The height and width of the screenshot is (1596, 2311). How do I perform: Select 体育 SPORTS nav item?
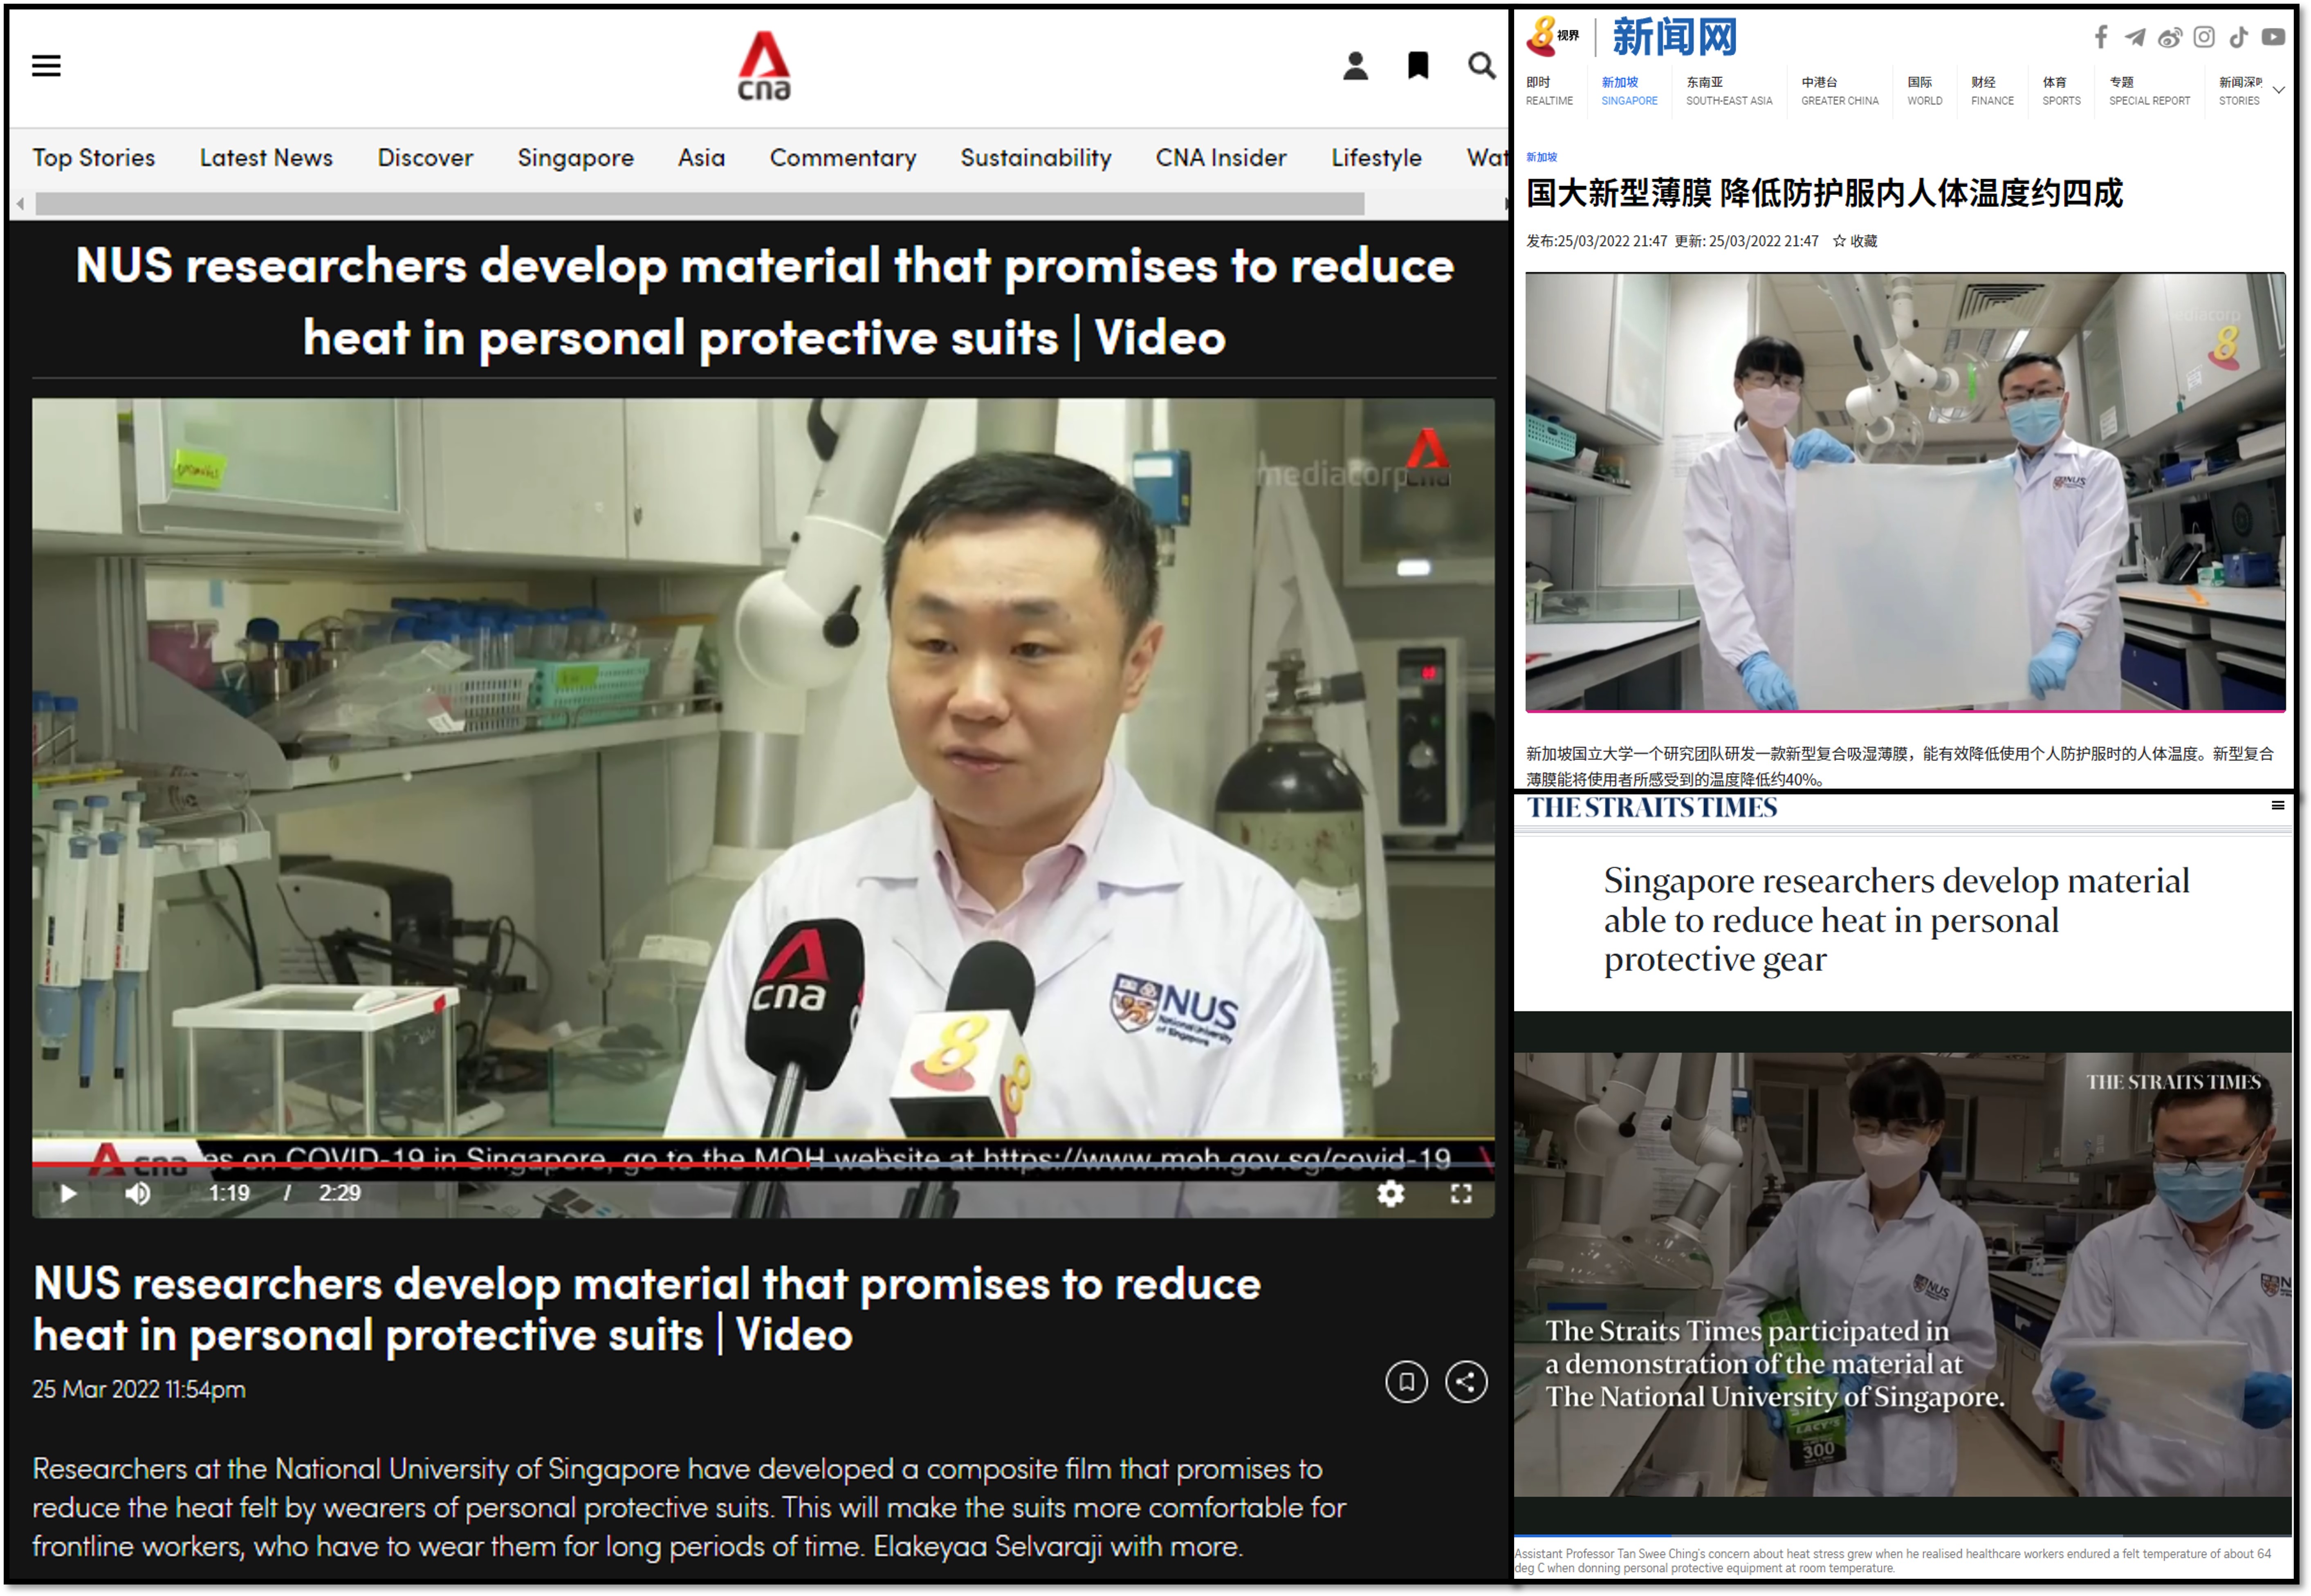coord(2061,91)
